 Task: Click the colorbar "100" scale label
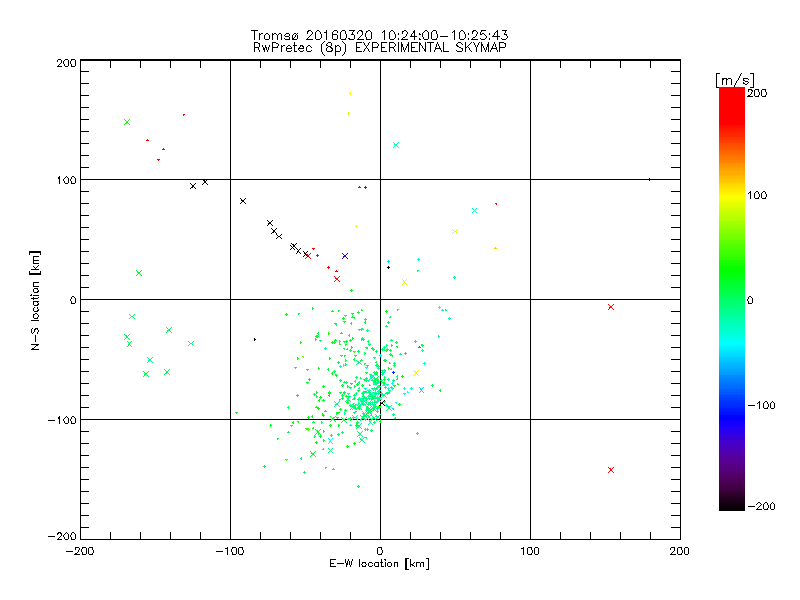[757, 195]
